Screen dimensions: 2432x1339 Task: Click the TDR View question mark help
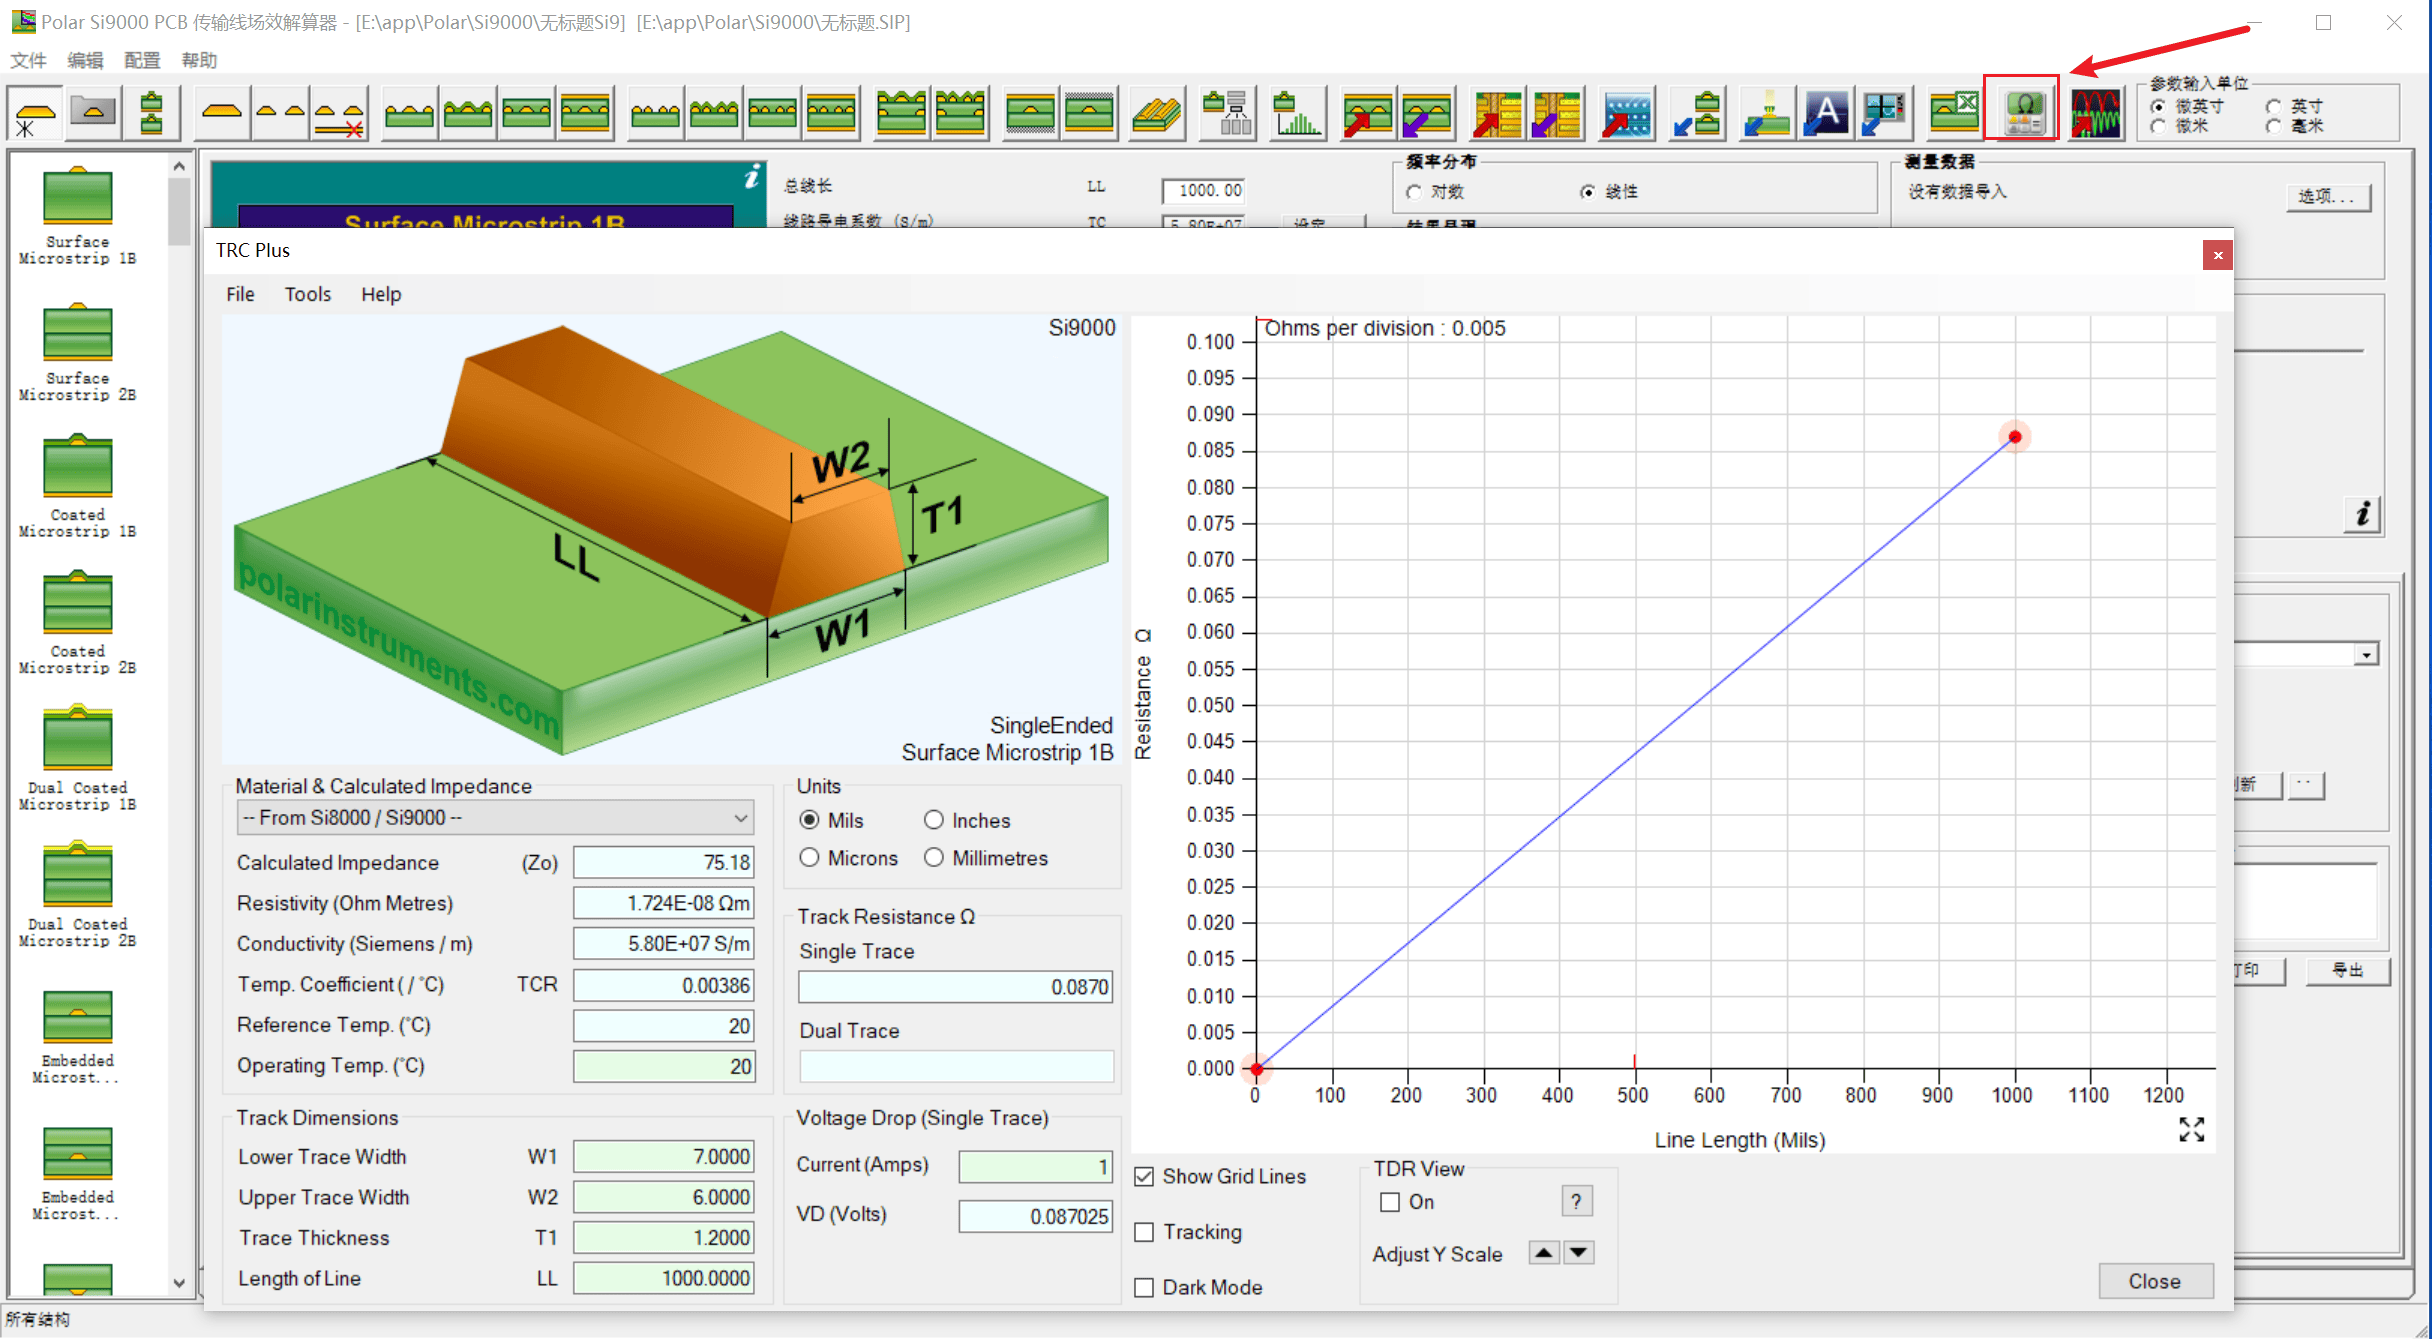[1576, 1201]
